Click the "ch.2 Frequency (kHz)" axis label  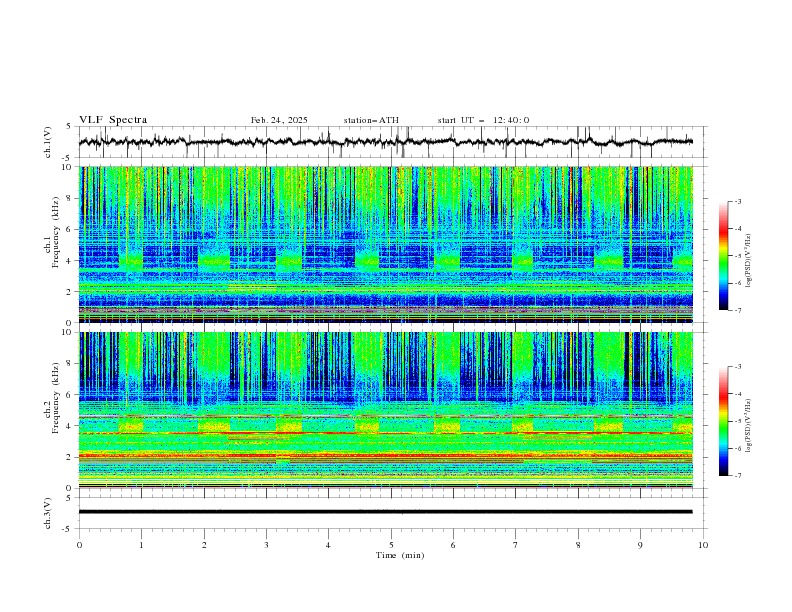52,398
